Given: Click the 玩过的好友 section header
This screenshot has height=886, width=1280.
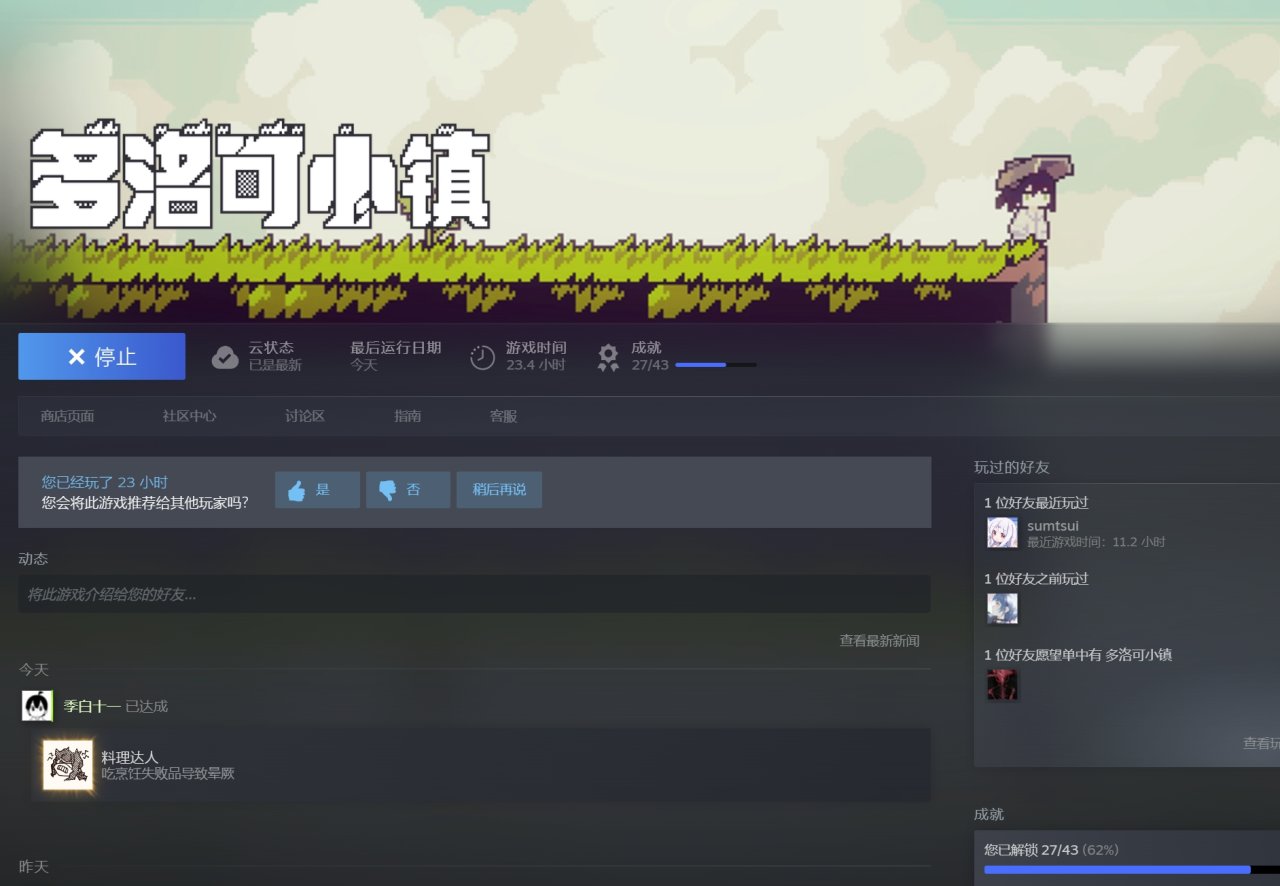Looking at the screenshot, I should point(1012,467).
